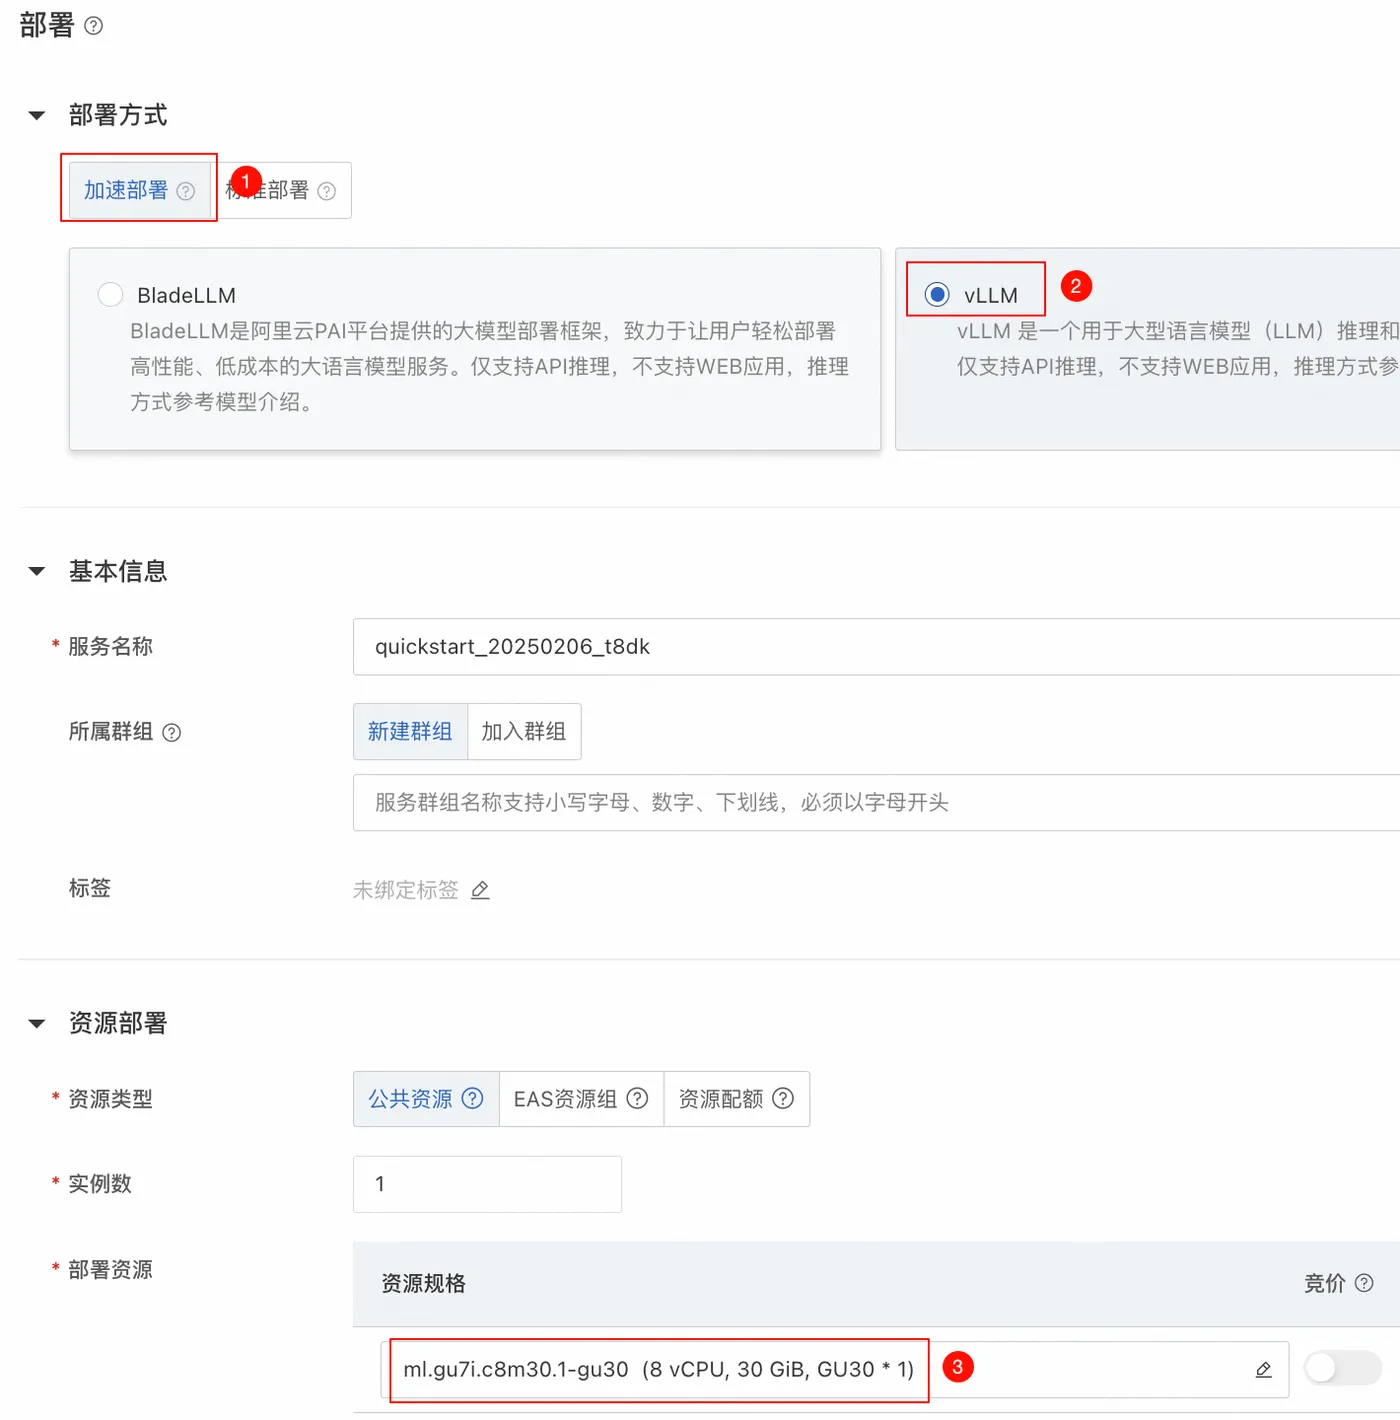Click the BladeLLM description text
Image resolution: width=1400 pixels, height=1420 pixels.
point(490,367)
